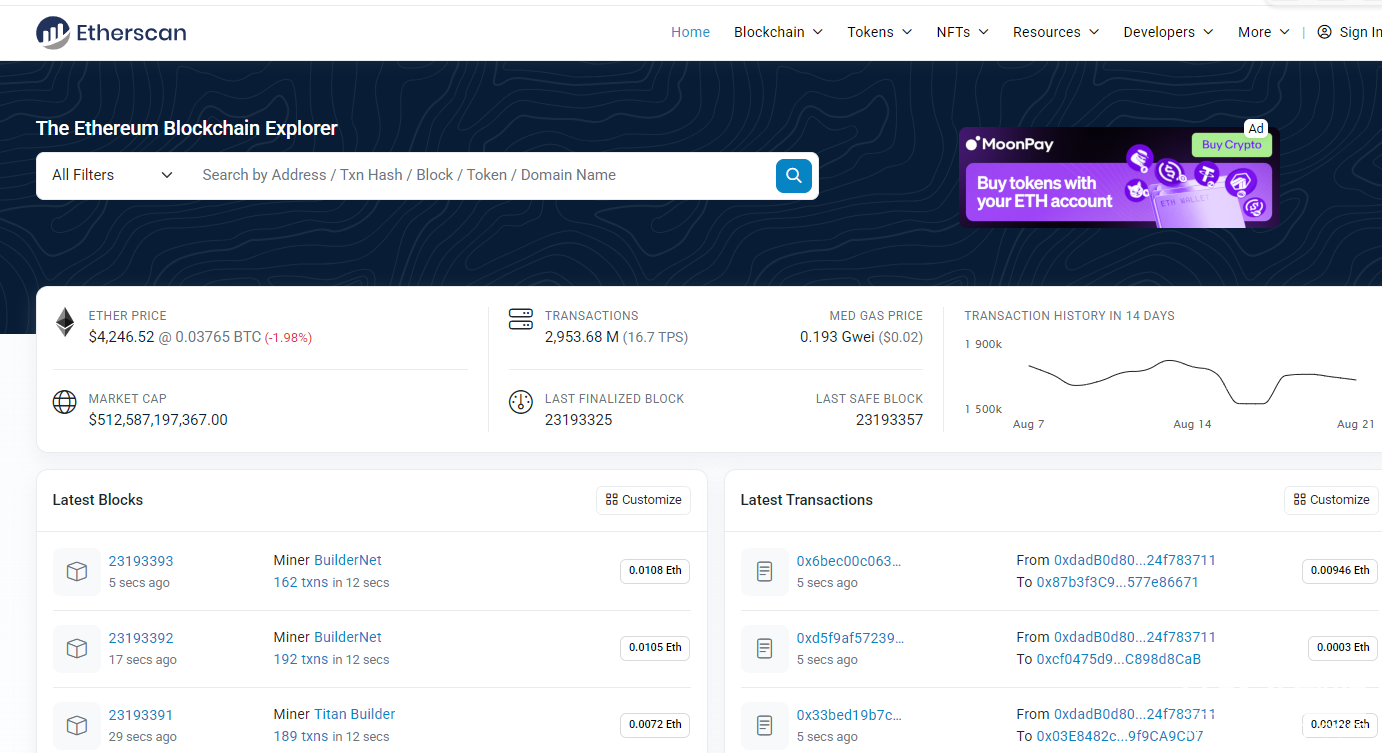Open the Developers menu
Screen dimensions: 1382x753
click(1167, 32)
